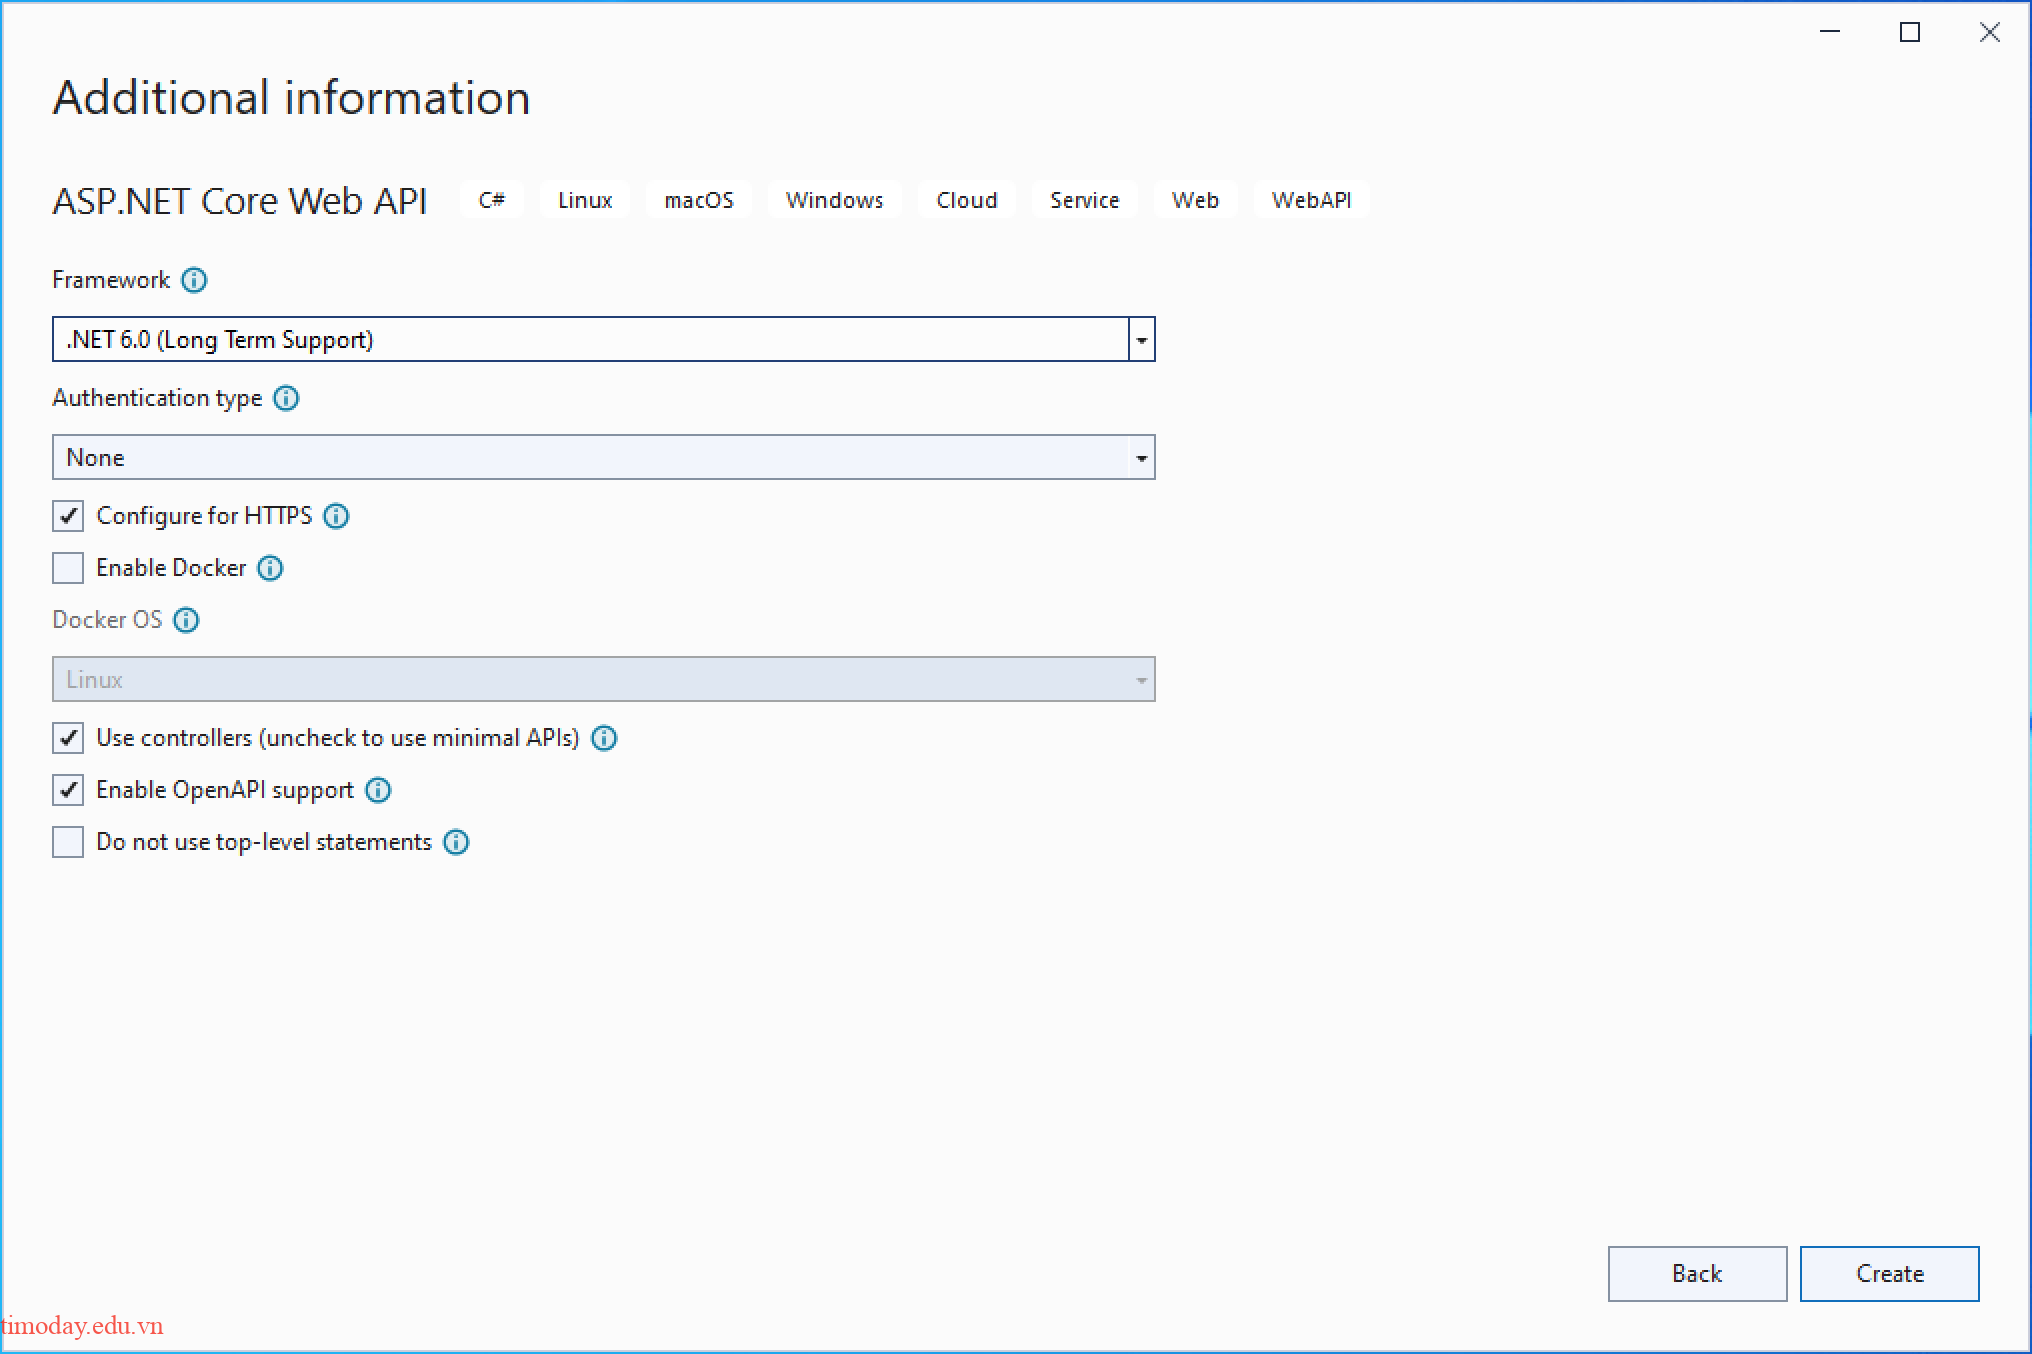This screenshot has width=2032, height=1354.
Task: Click the Configure for HTTPS info icon
Action: (x=337, y=516)
